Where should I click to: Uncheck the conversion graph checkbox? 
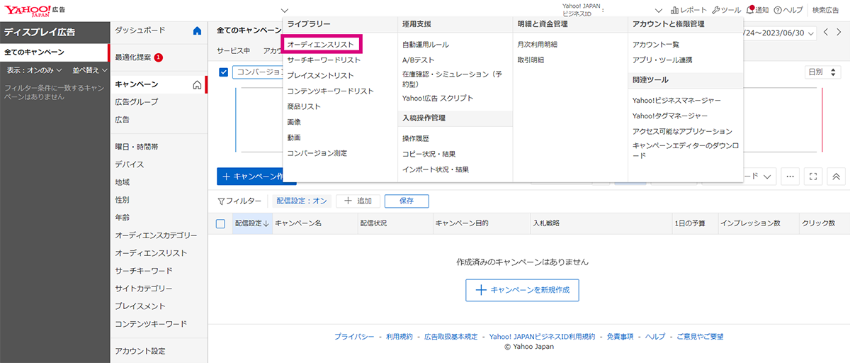[223, 73]
